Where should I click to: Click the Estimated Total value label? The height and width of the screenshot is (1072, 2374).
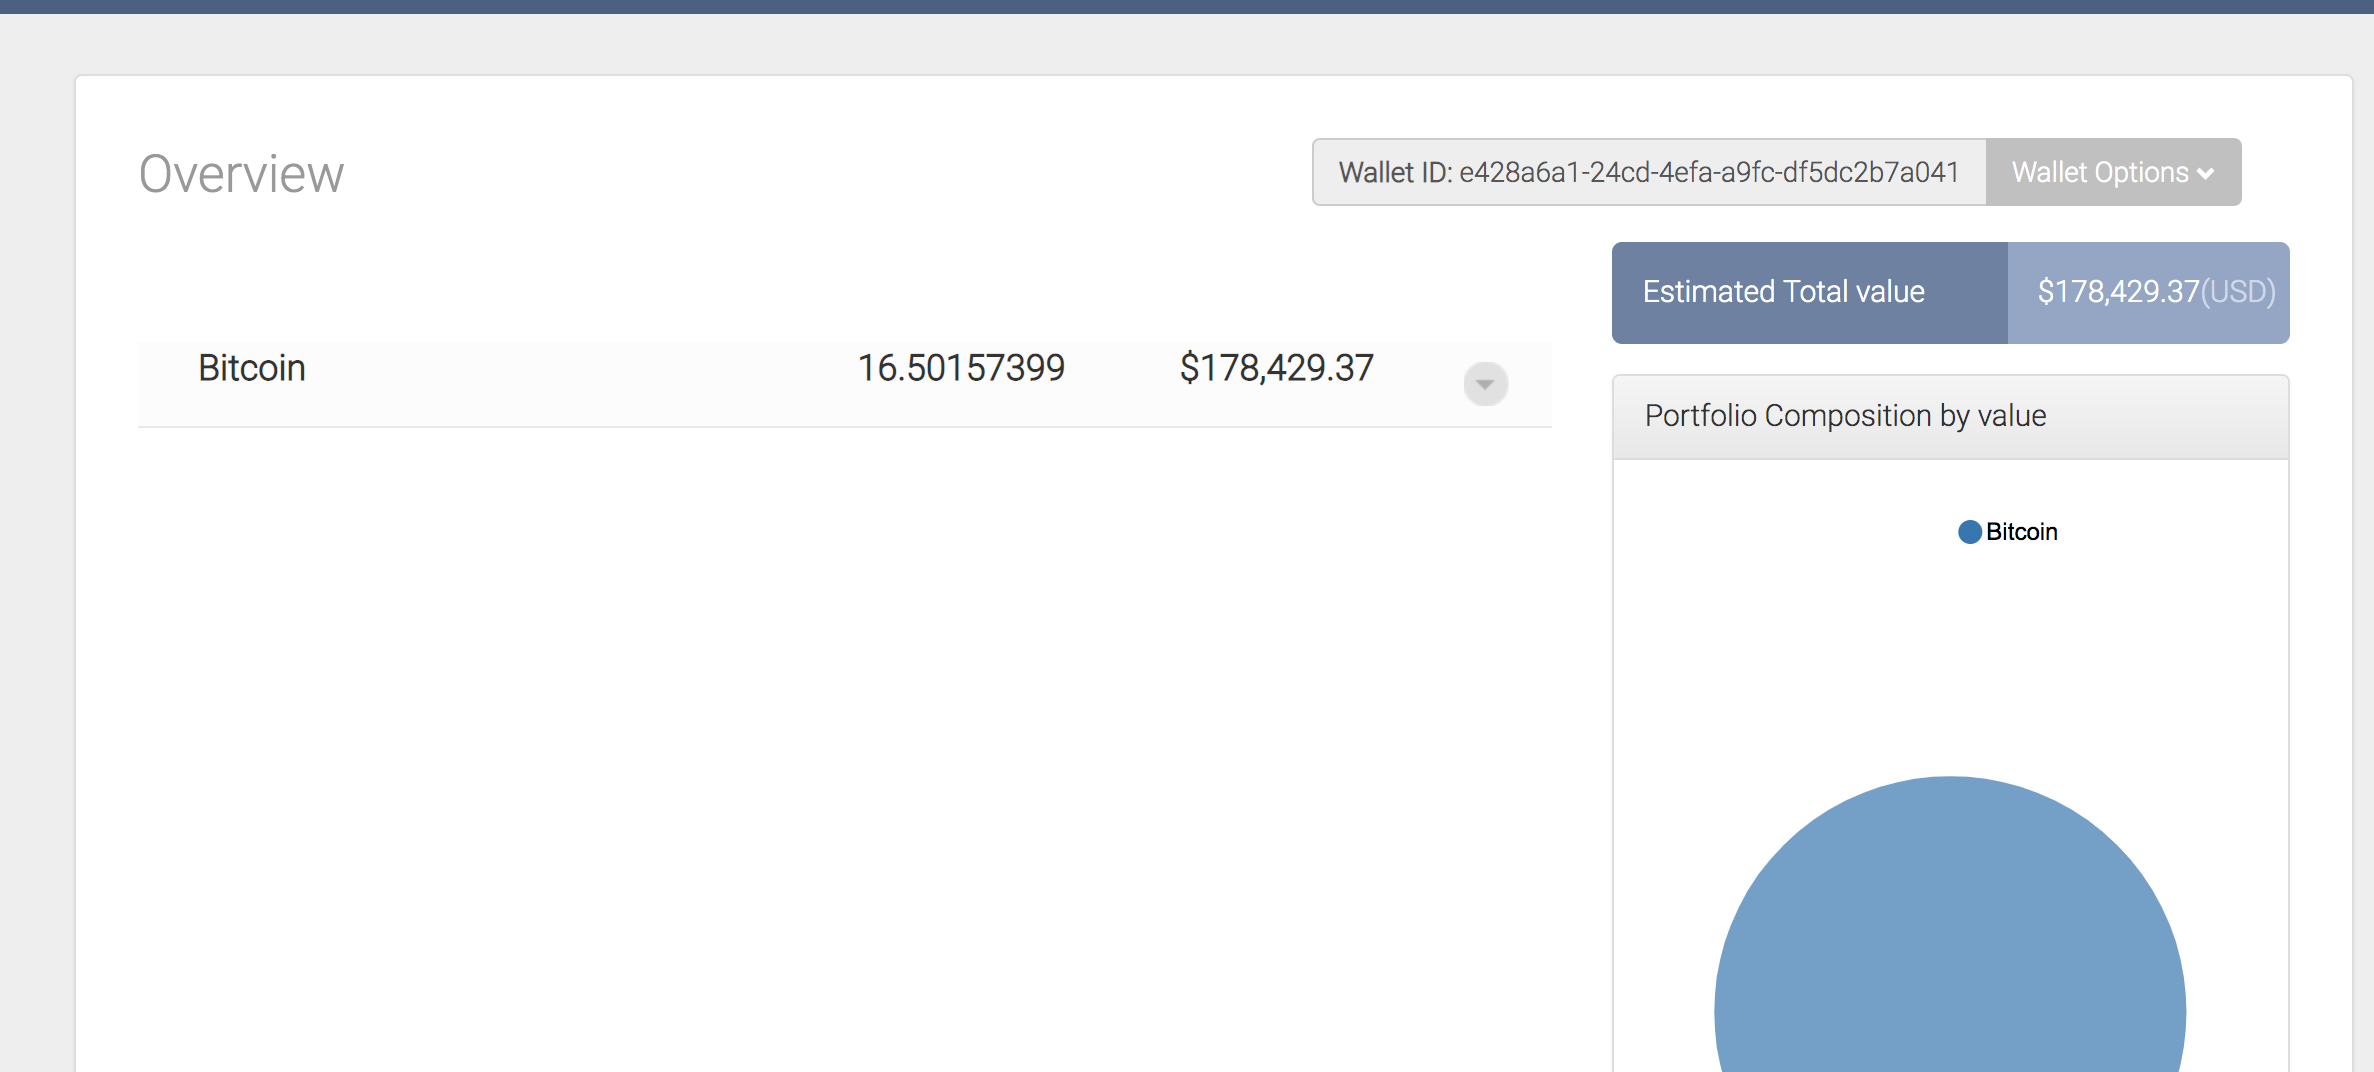click(x=1784, y=292)
